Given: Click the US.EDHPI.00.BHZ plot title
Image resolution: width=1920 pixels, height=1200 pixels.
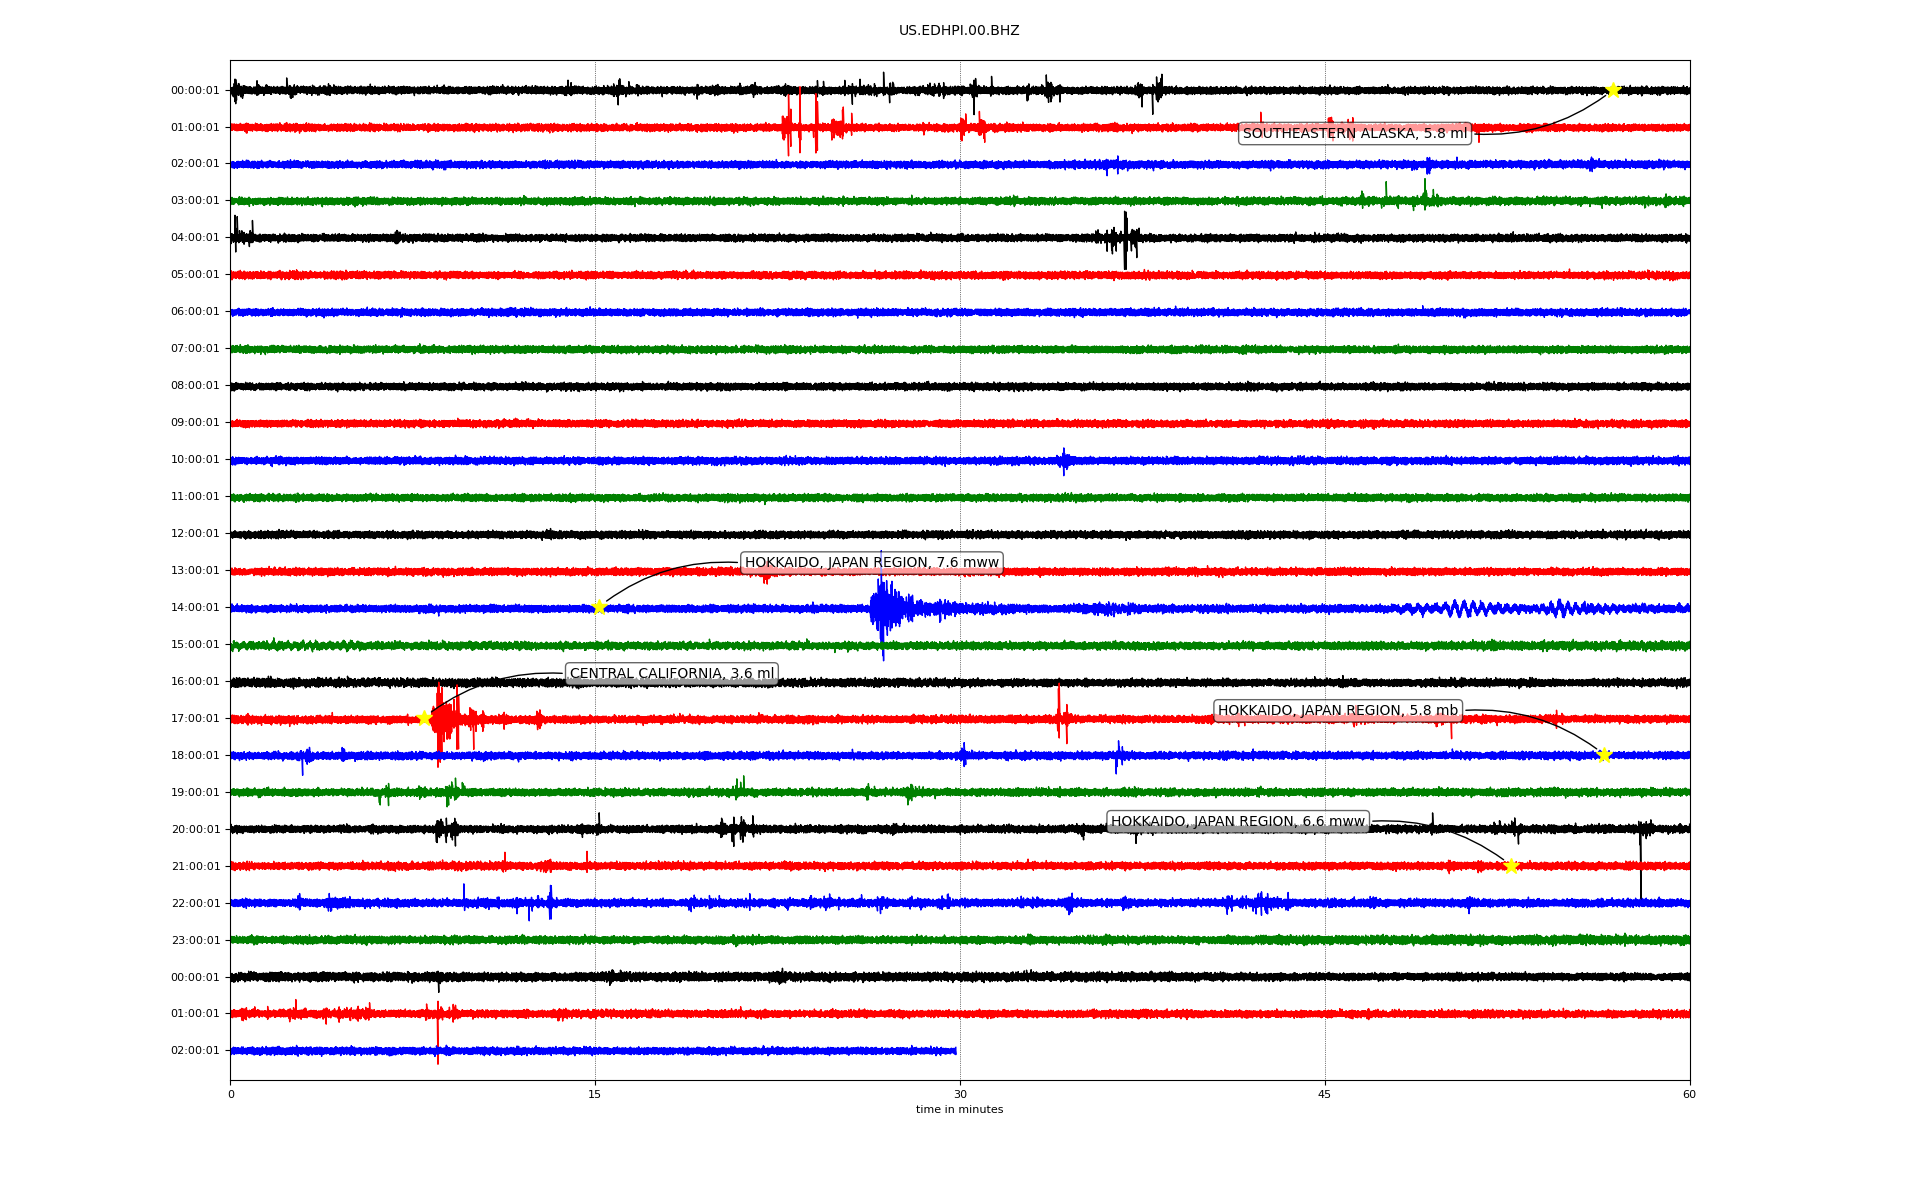Looking at the screenshot, I should (x=959, y=31).
